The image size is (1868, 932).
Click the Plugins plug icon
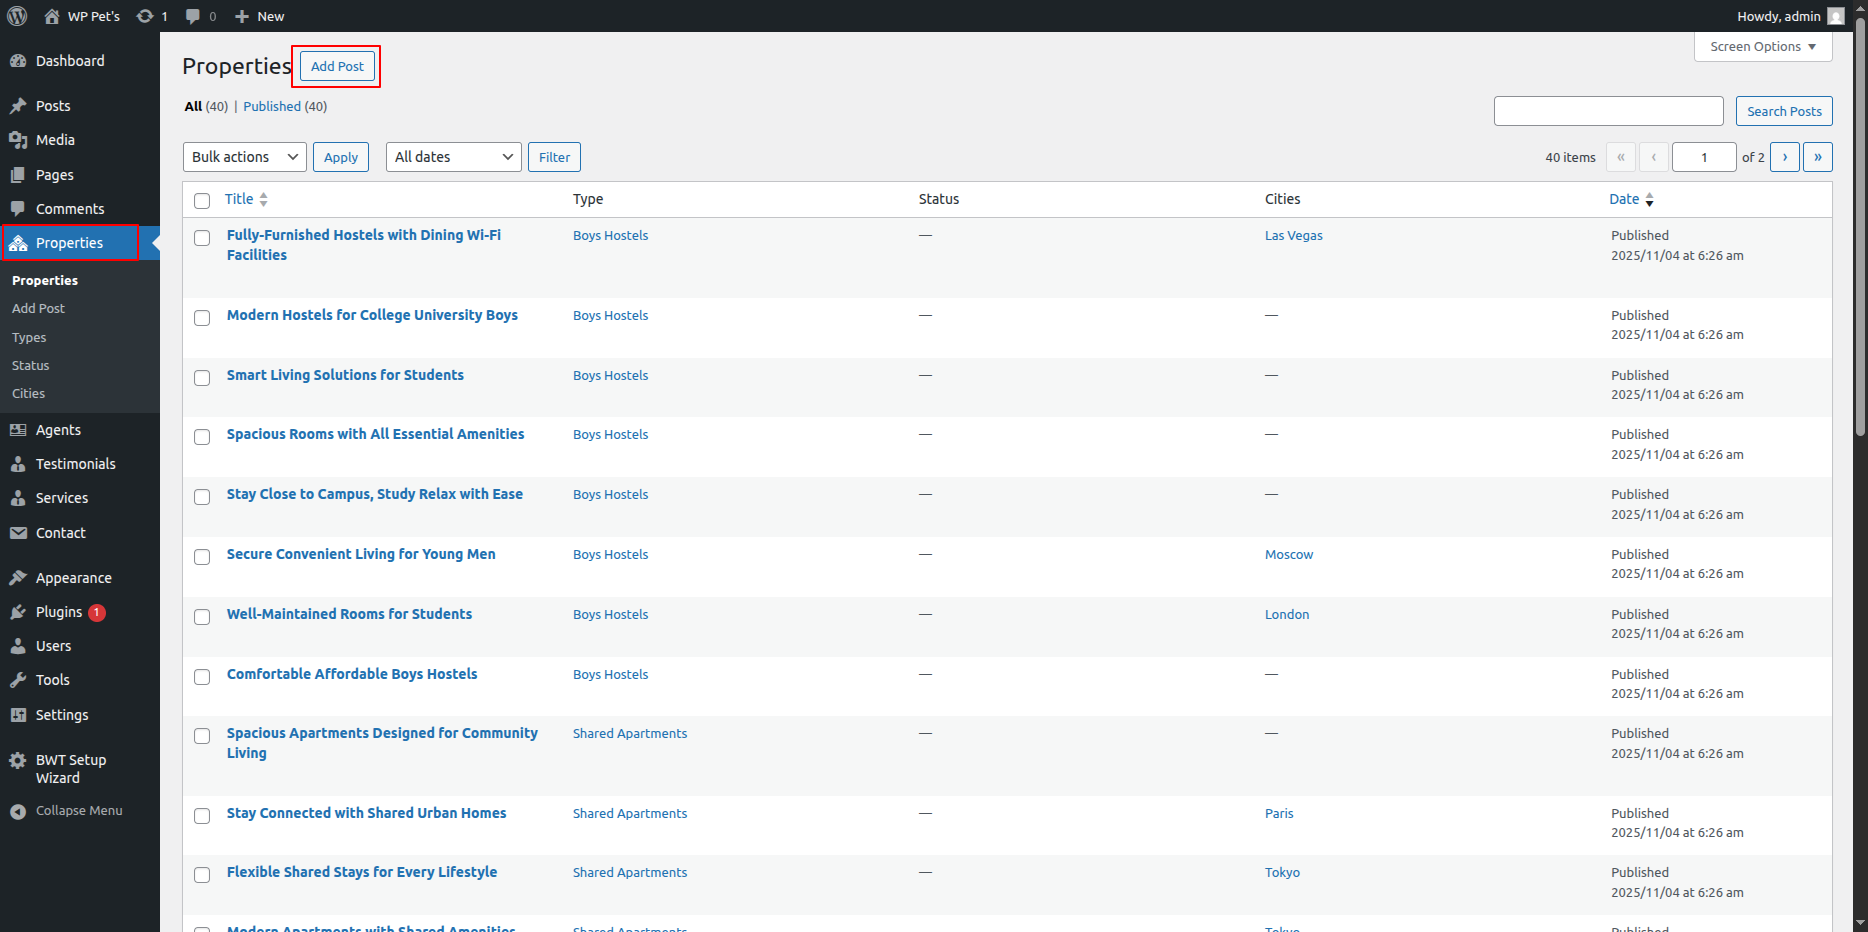pos(18,612)
